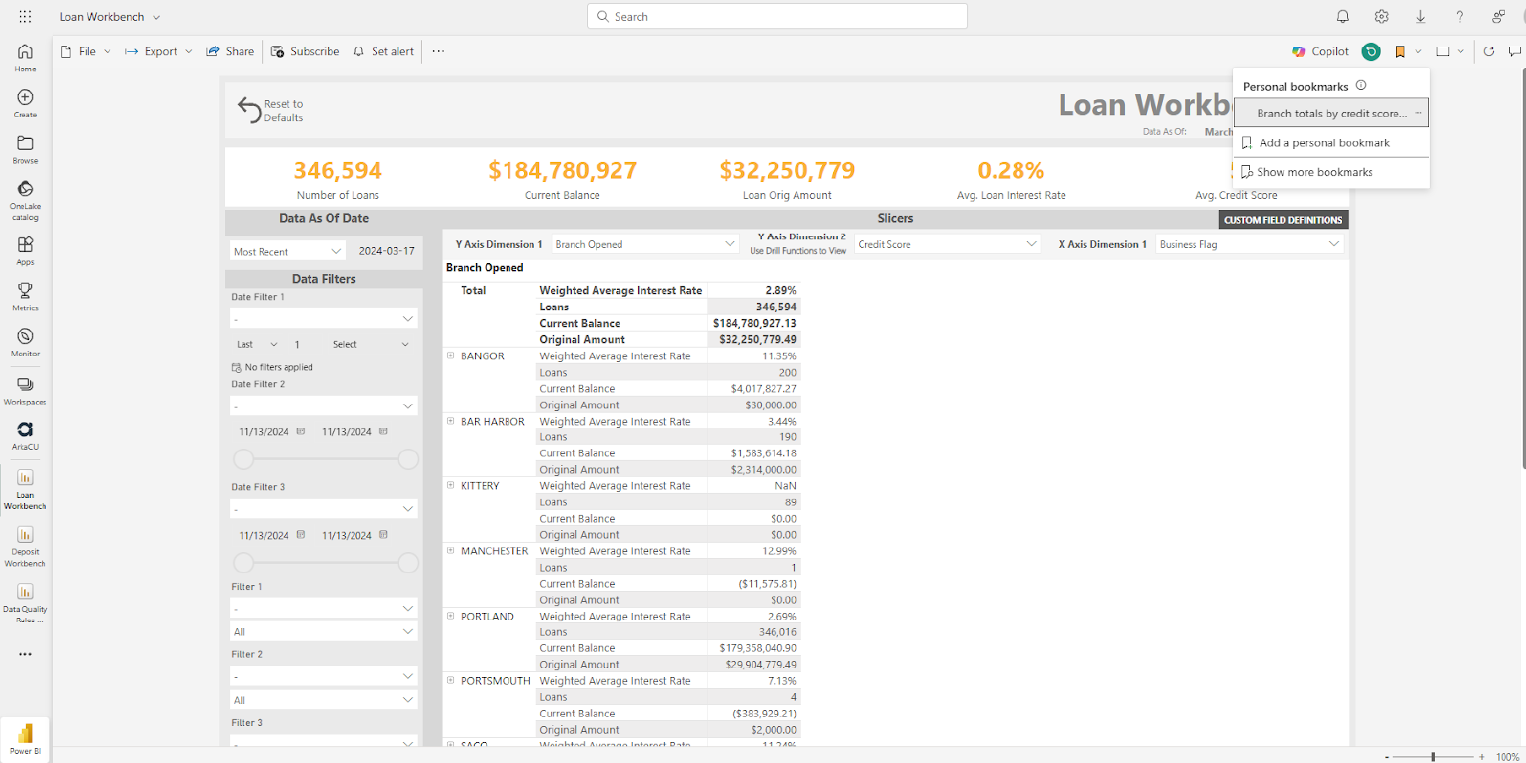Click the Set alert button
Viewport: 1526px width, 763px height.
pyautogui.click(x=383, y=51)
